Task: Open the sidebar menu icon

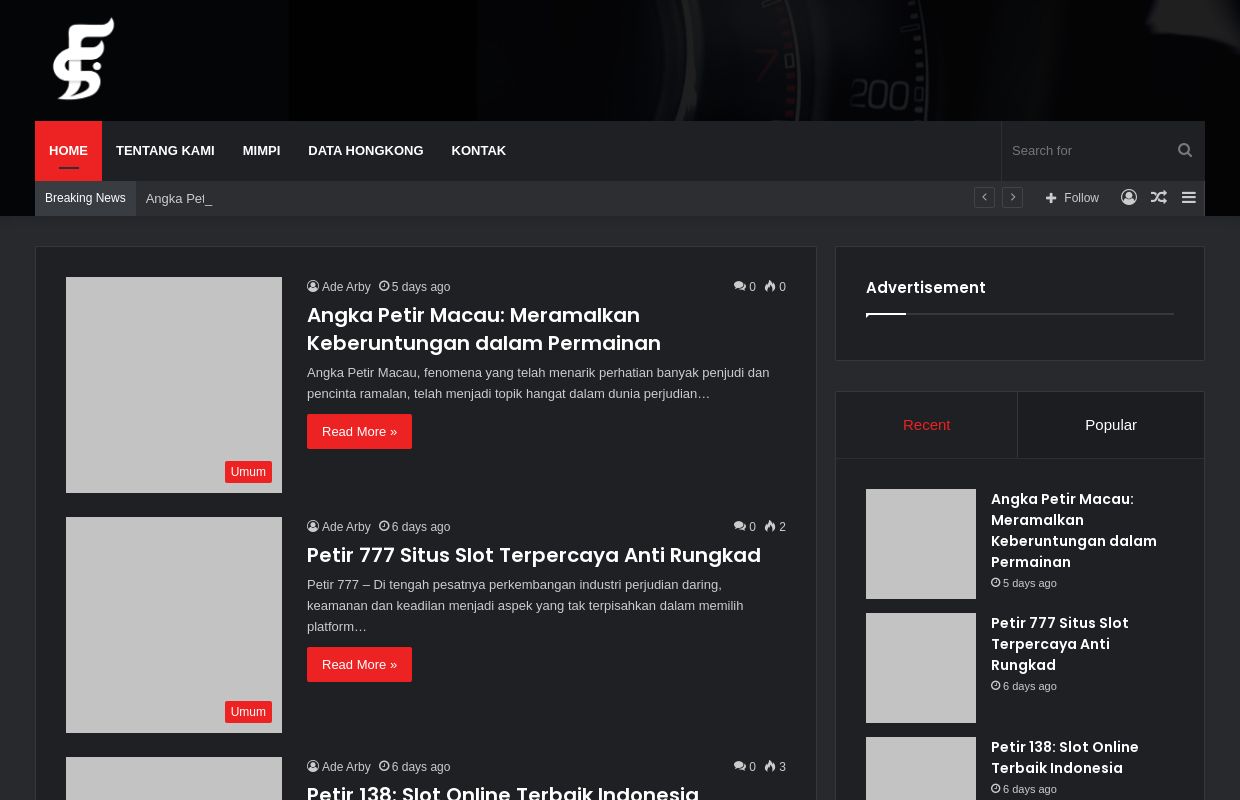Action: (1189, 198)
